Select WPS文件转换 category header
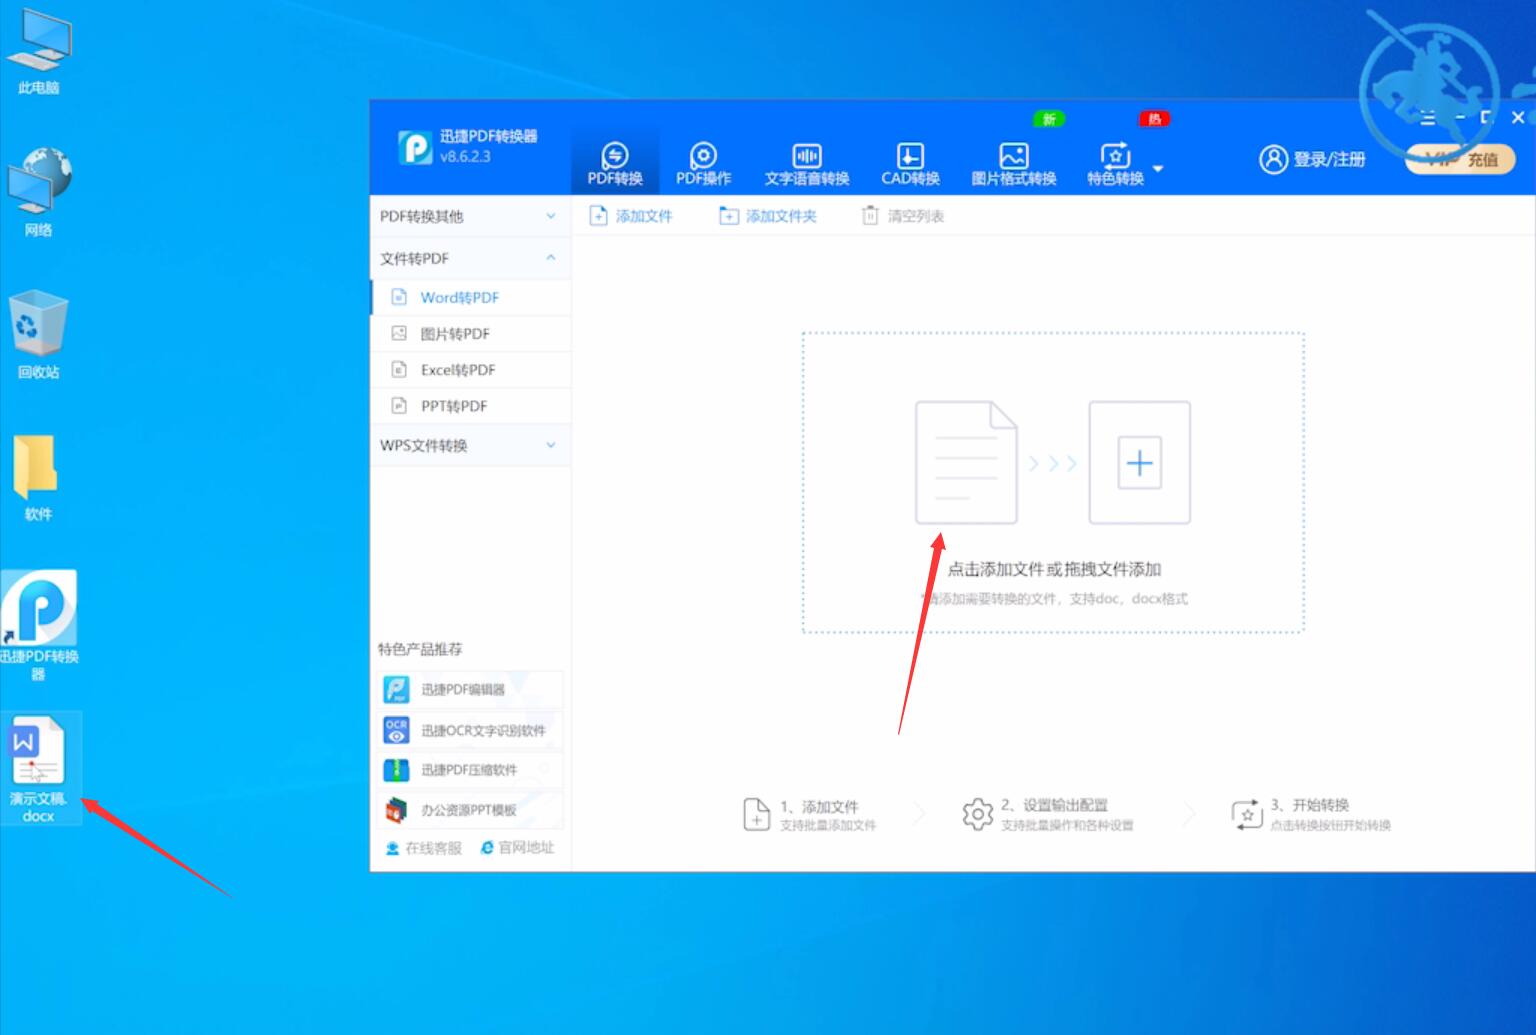The image size is (1536, 1035). click(x=470, y=445)
